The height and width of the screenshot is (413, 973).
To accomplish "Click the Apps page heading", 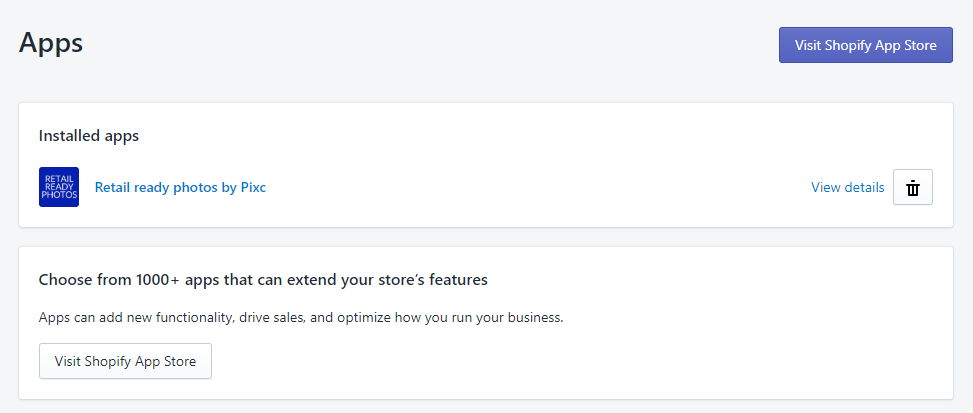I will tap(51, 43).
